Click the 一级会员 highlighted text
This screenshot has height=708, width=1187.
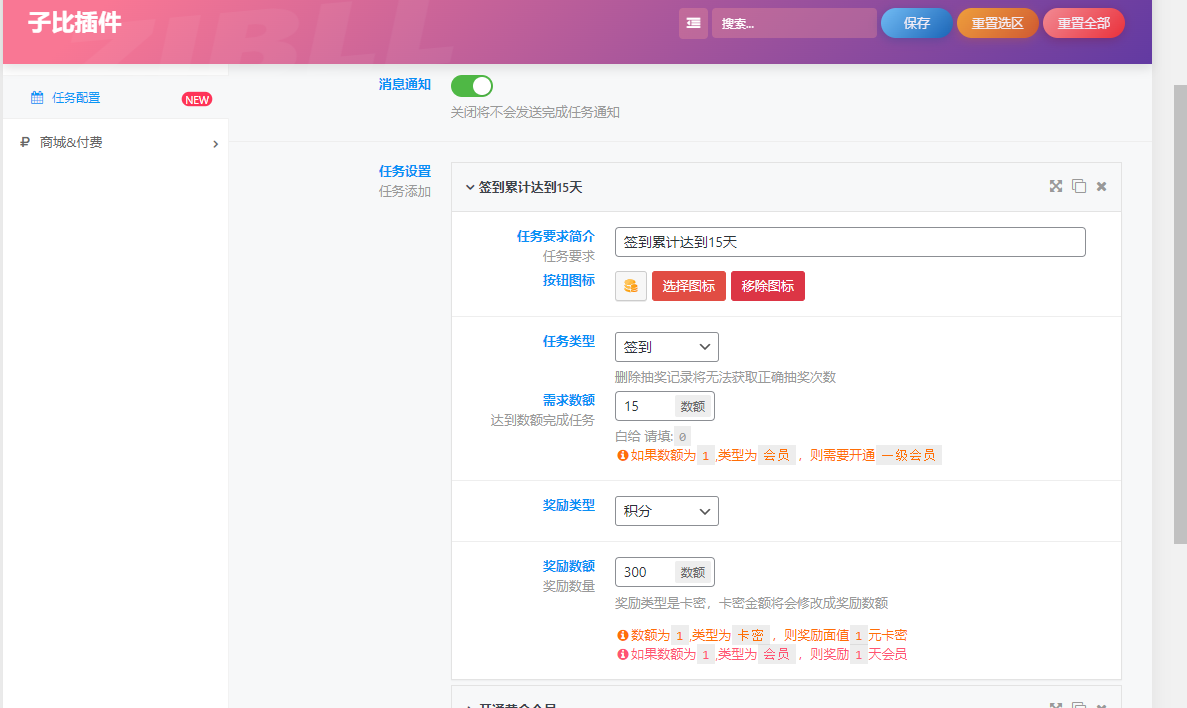coord(908,455)
